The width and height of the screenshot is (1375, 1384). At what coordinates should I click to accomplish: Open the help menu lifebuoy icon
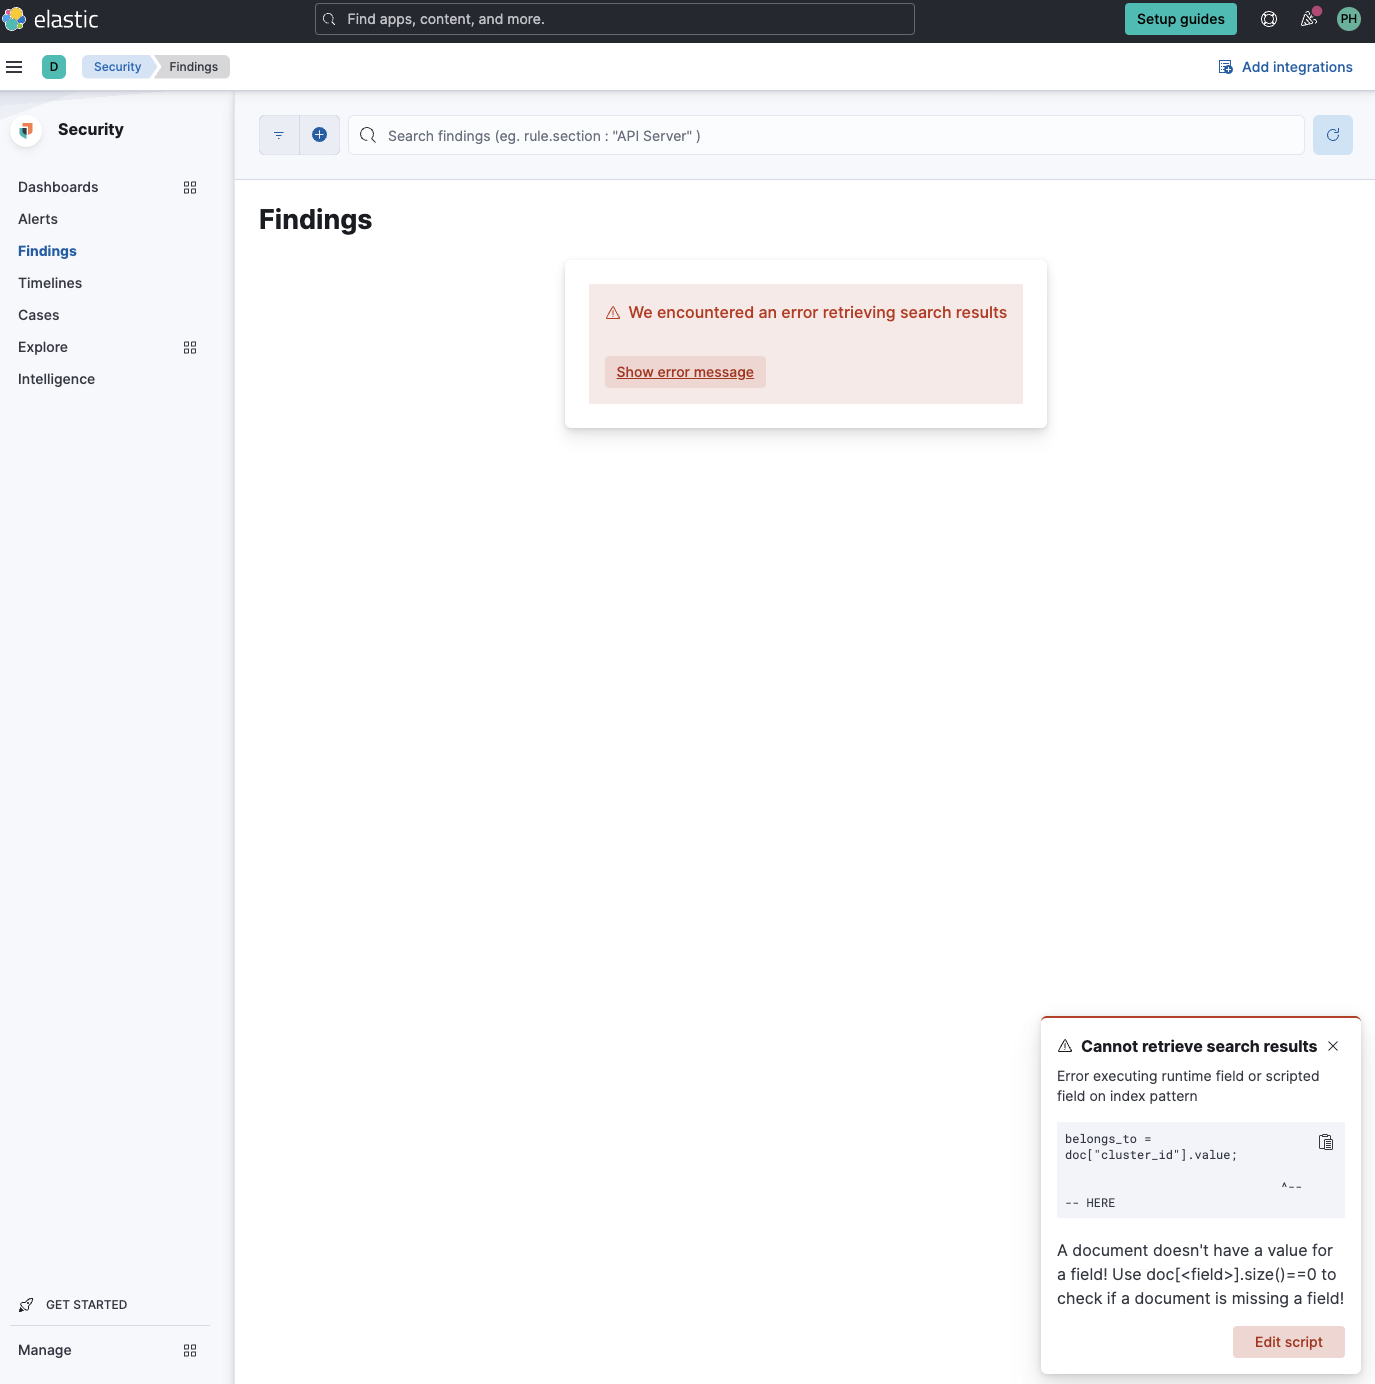coord(1269,19)
